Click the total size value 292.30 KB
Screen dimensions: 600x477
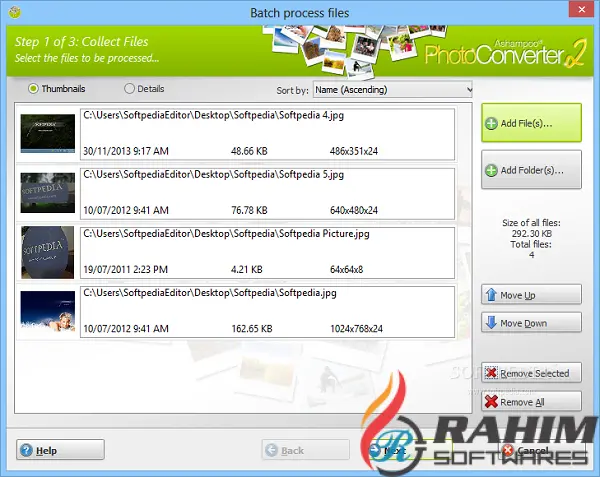click(532, 234)
